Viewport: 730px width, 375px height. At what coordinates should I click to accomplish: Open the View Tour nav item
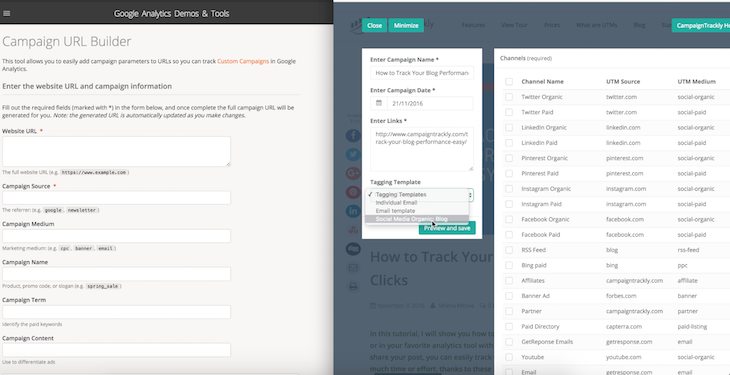[514, 25]
